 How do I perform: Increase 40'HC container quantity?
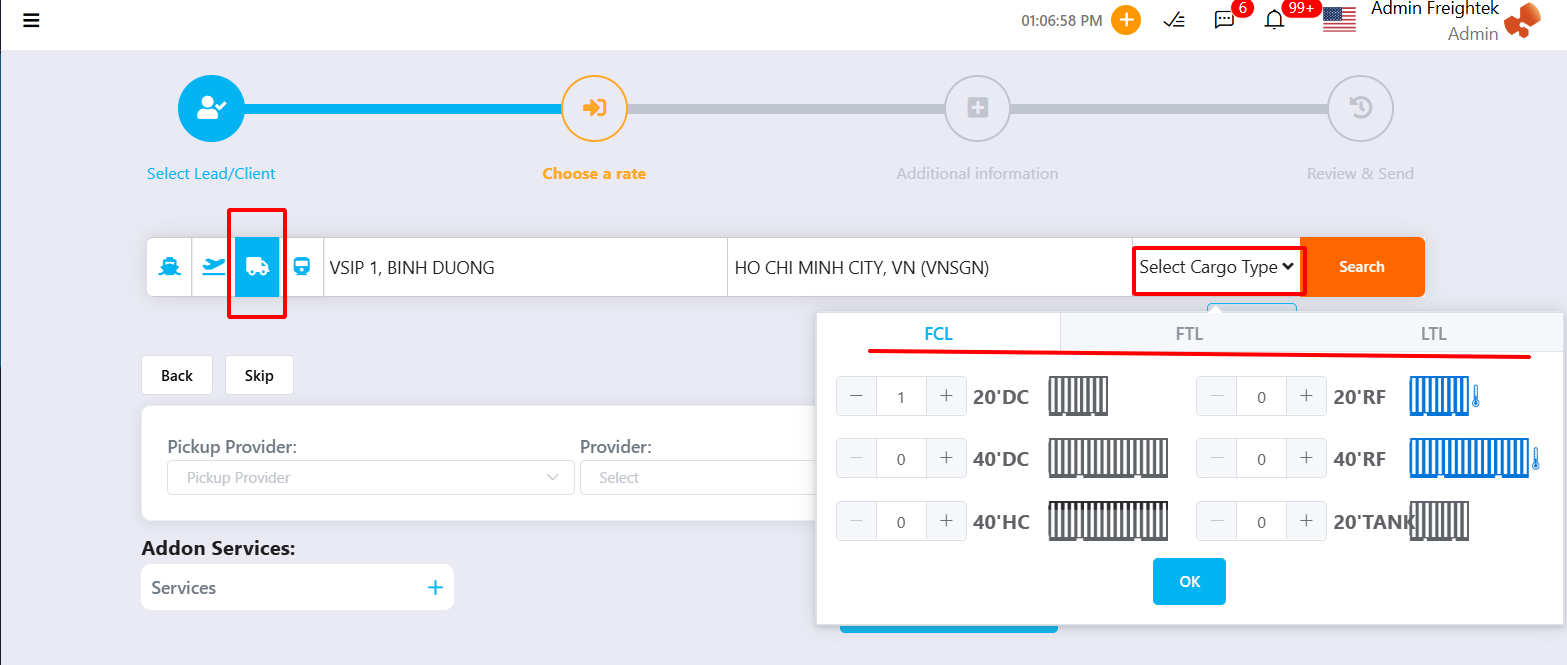click(946, 521)
